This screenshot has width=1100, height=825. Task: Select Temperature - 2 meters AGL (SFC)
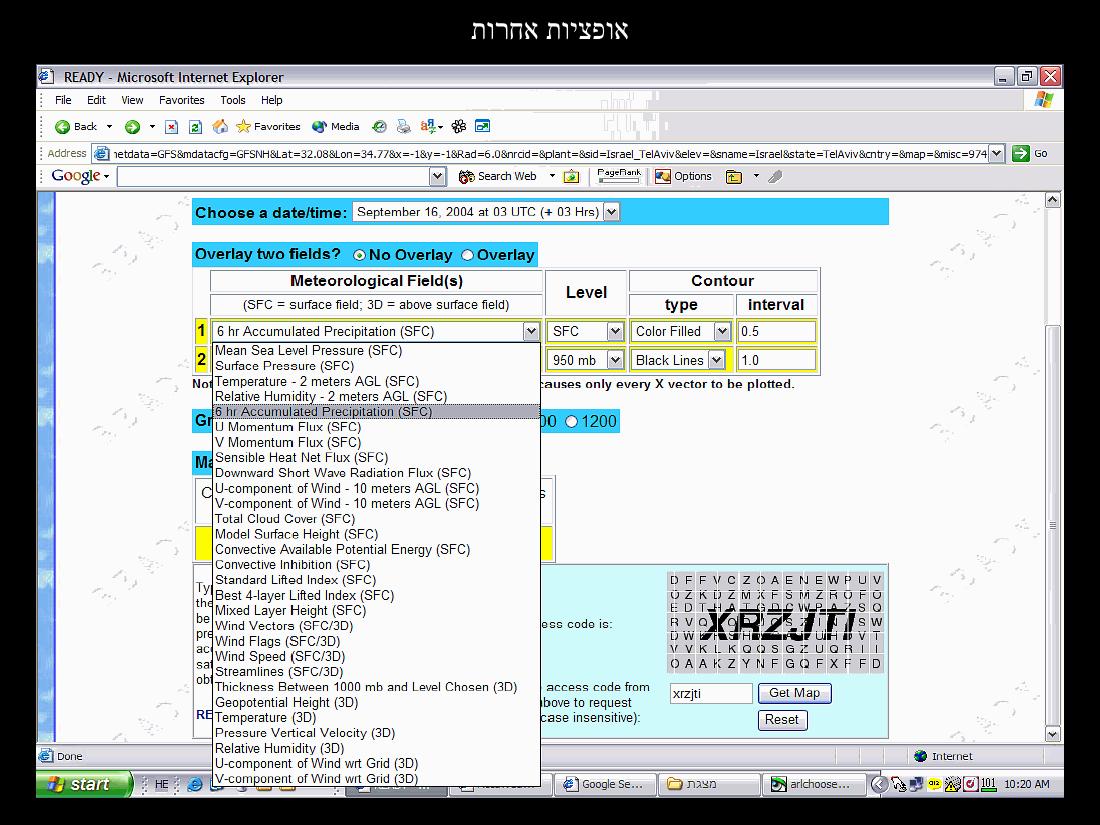(x=376, y=382)
